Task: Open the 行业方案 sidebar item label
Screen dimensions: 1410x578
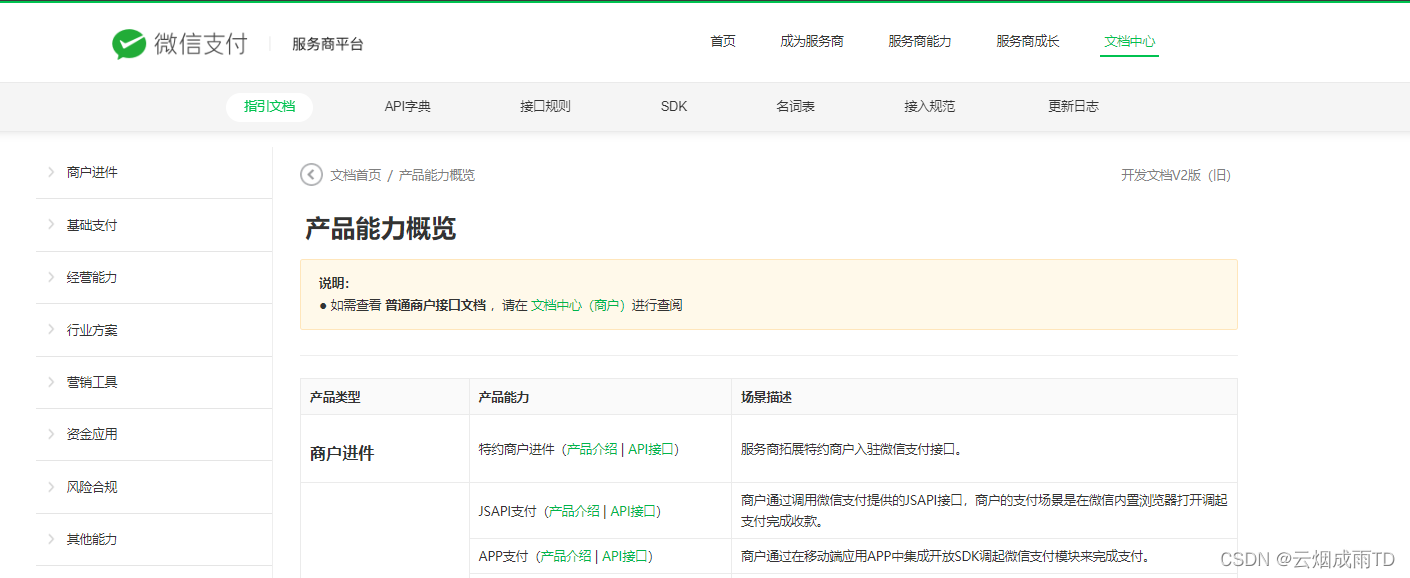Action: click(x=92, y=330)
